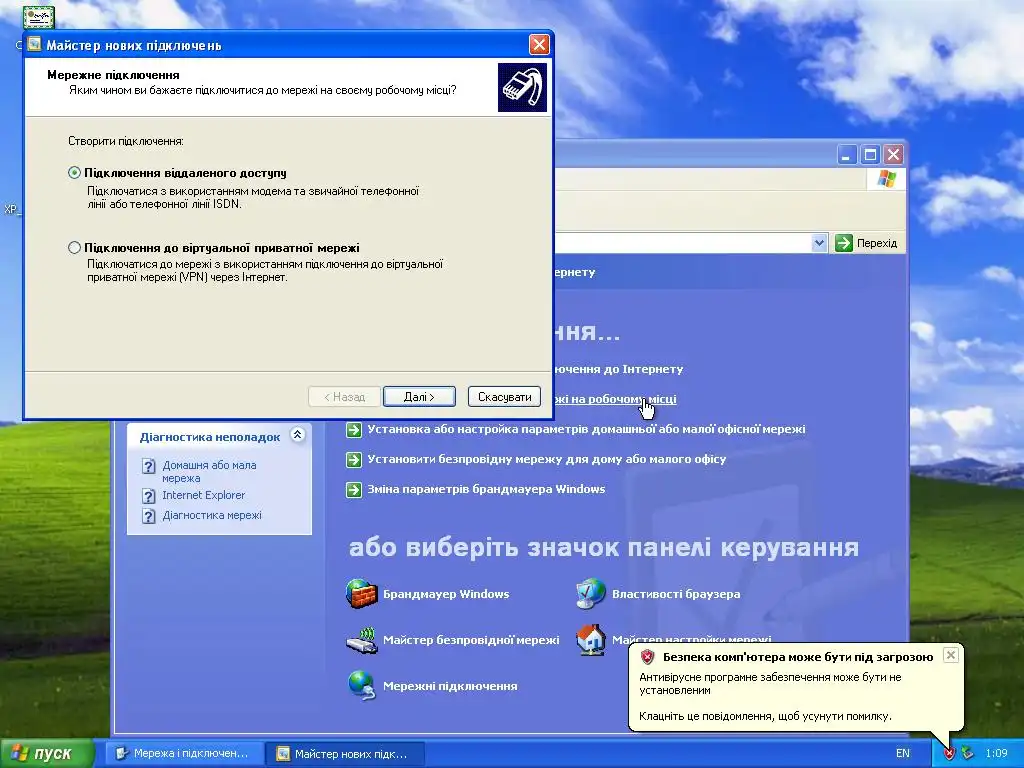The width and height of the screenshot is (1024, 768).
Task: Click the network tray icon beside the clock
Action: pyautogui.click(x=967, y=753)
